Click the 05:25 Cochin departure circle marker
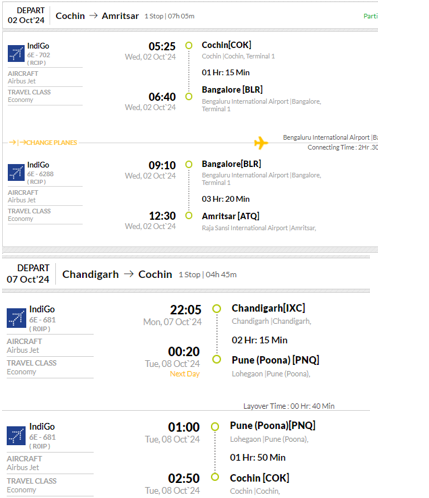The height and width of the screenshot is (498, 429). (x=189, y=45)
